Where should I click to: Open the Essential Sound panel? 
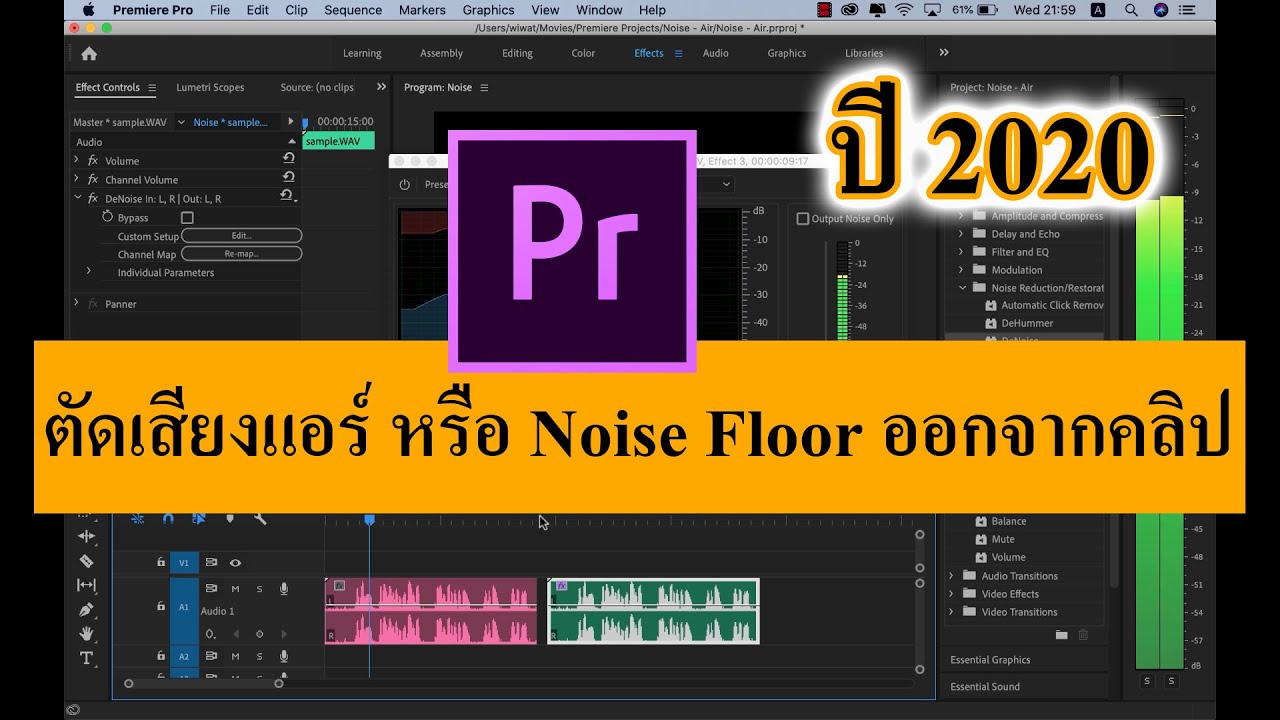(x=985, y=686)
